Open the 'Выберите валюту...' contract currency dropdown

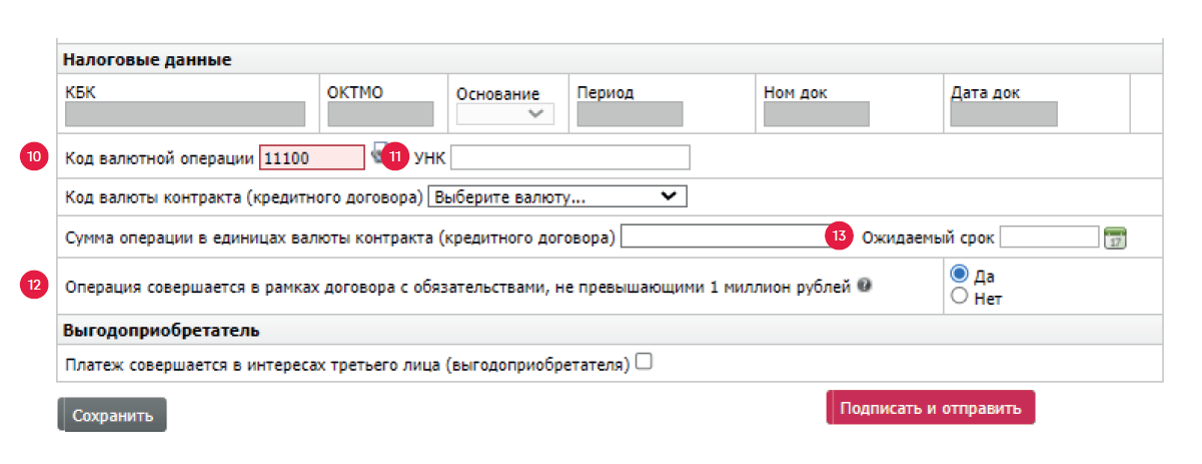coord(557,197)
